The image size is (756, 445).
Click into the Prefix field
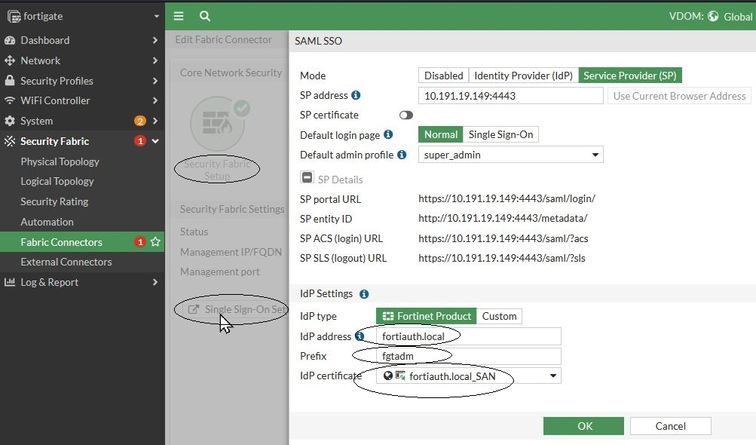click(x=469, y=356)
